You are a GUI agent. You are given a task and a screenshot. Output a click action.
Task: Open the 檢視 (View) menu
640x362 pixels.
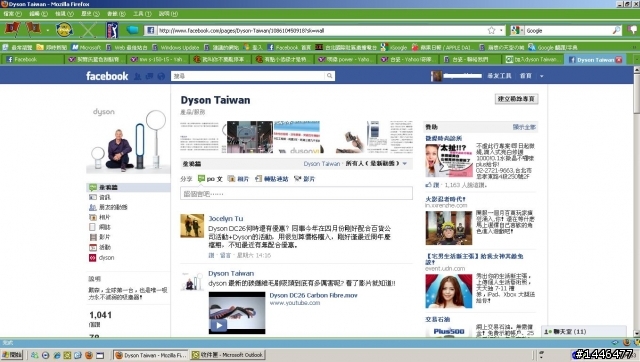coord(64,13)
